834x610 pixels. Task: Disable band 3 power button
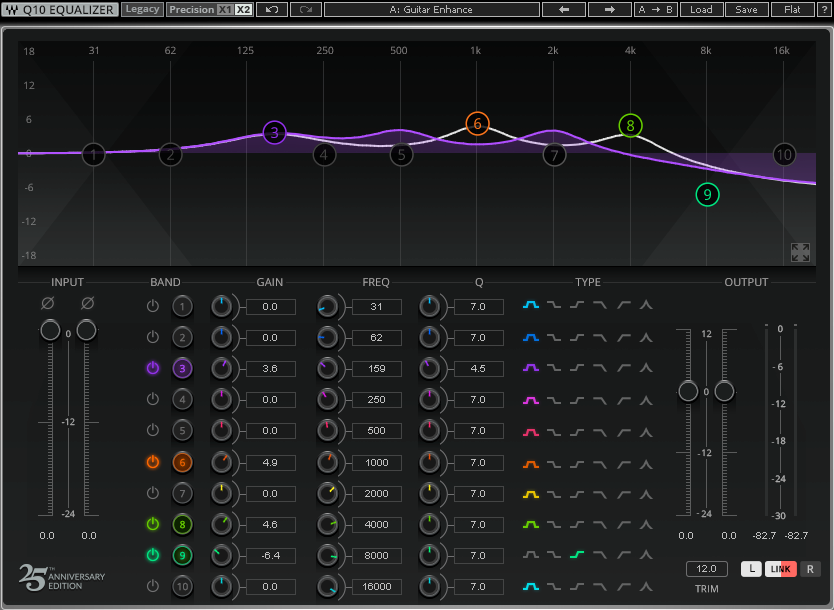click(x=153, y=368)
